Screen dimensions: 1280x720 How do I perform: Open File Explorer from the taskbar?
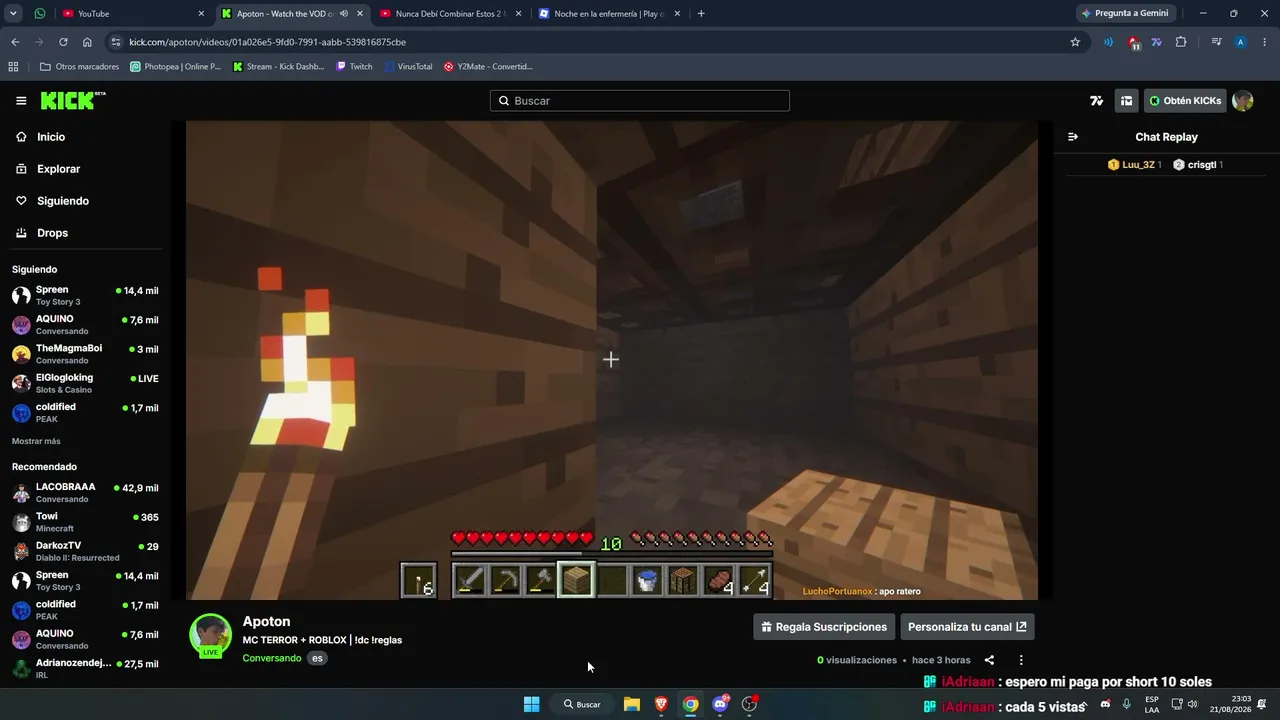[x=632, y=704]
